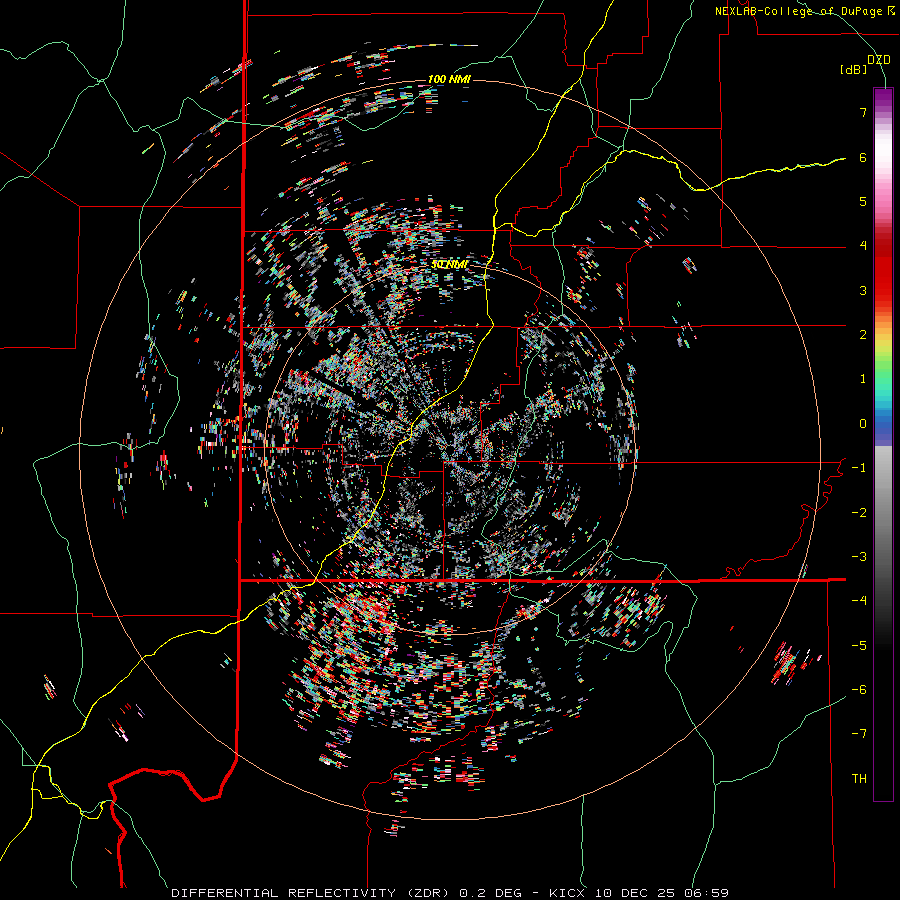Click the 5 dB scale value

863,201
